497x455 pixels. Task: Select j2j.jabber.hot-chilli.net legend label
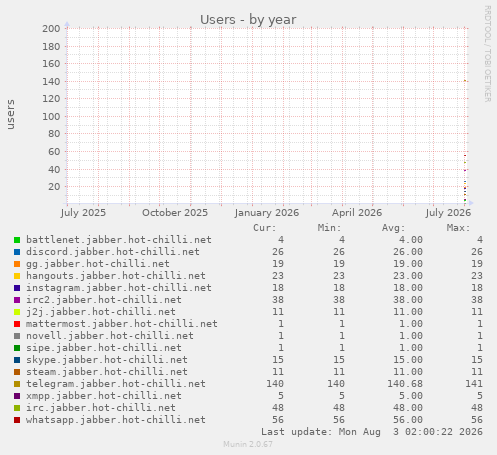click(x=101, y=312)
